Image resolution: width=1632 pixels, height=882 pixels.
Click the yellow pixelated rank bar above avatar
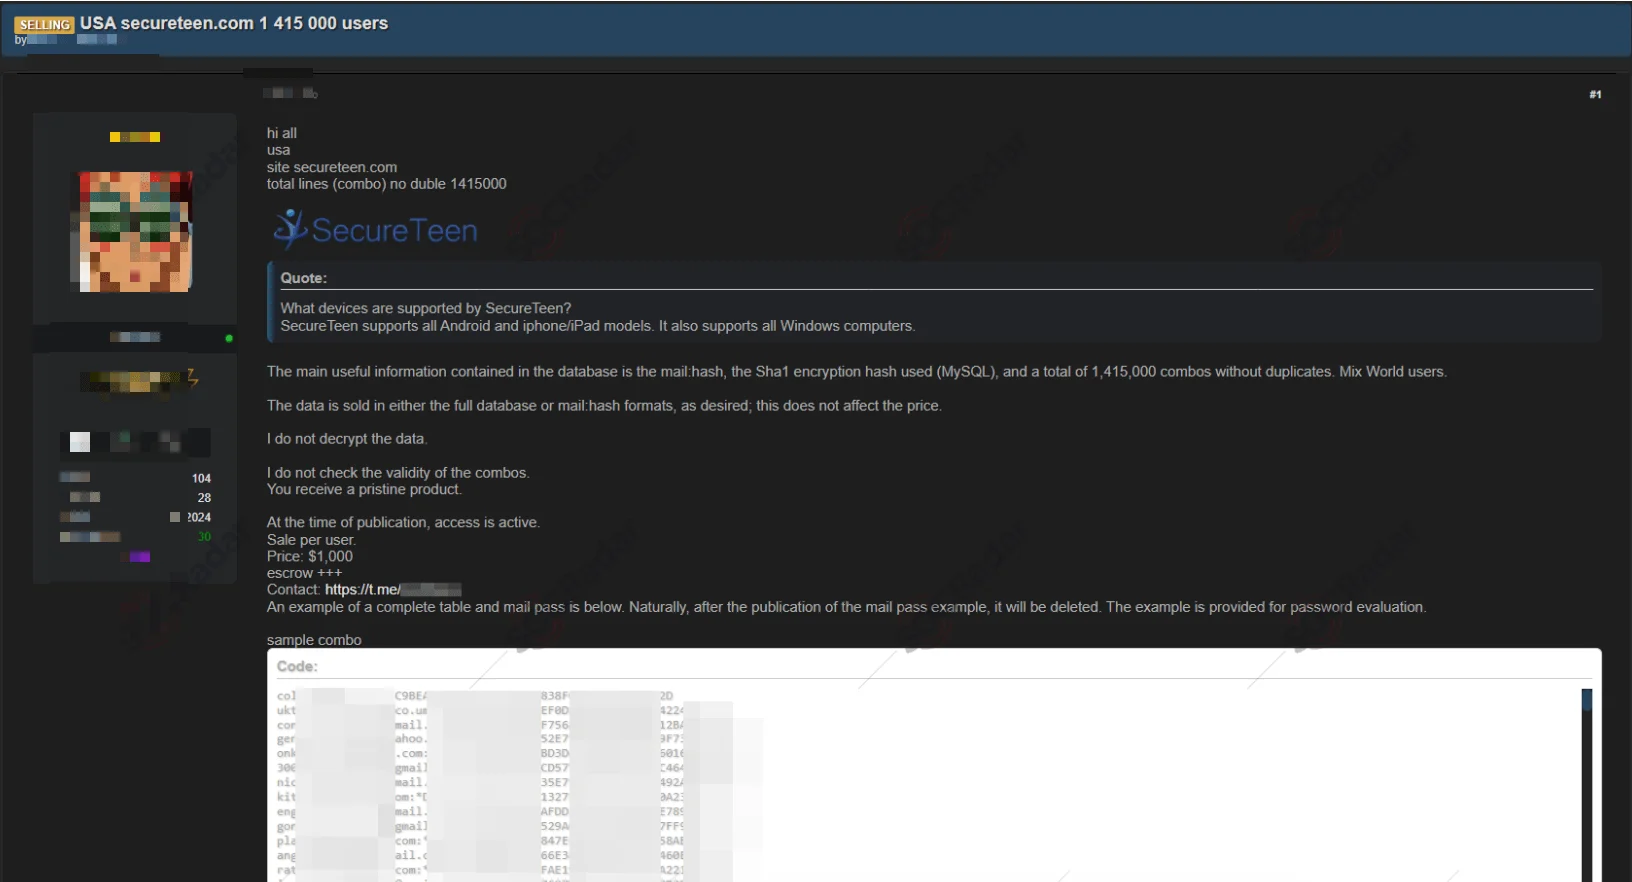(135, 137)
